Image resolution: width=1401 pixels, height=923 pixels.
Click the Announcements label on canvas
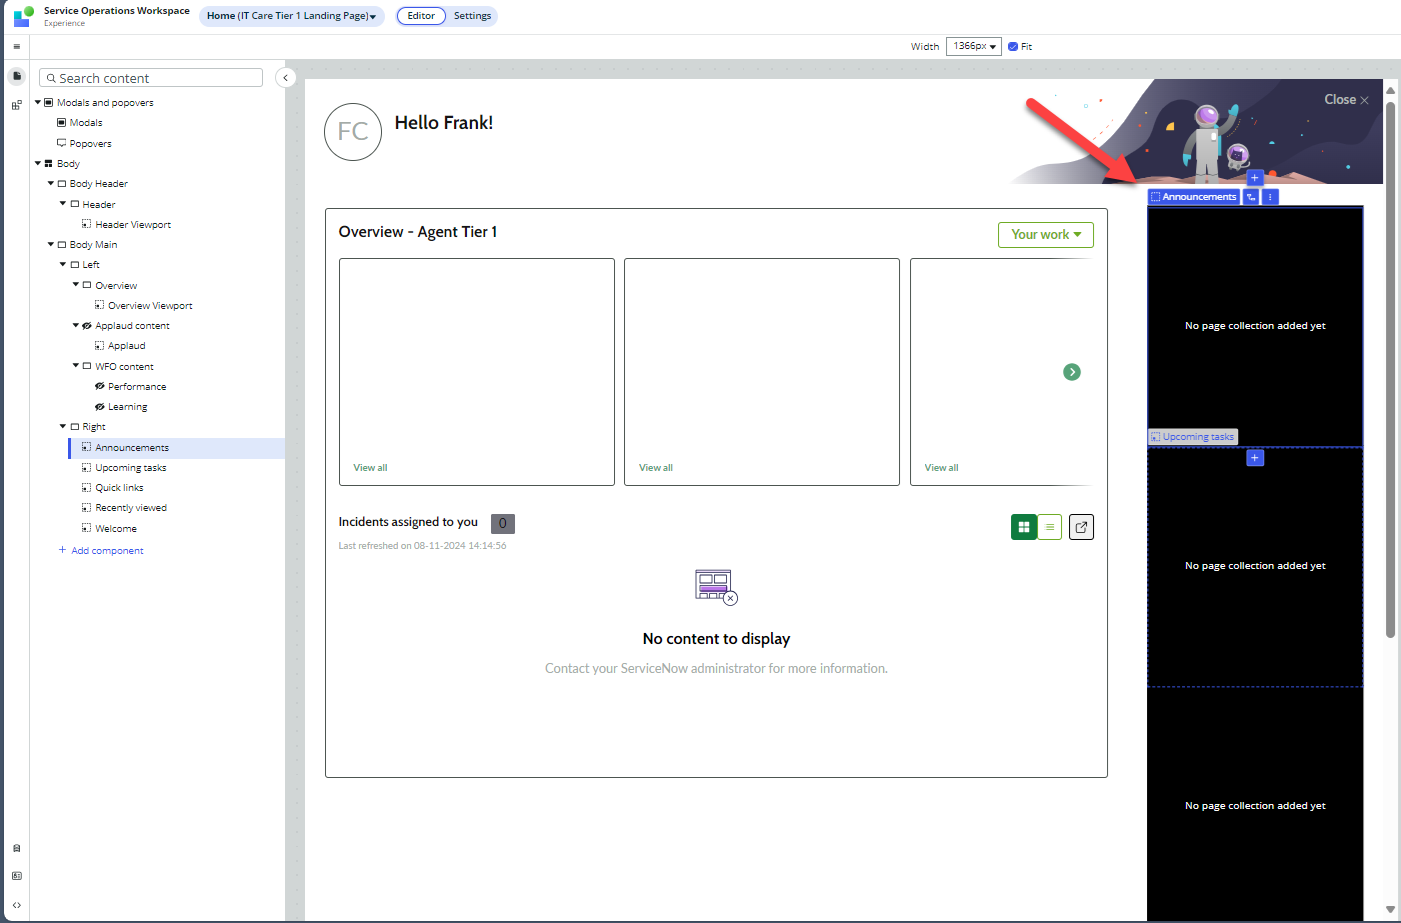(x=1194, y=197)
